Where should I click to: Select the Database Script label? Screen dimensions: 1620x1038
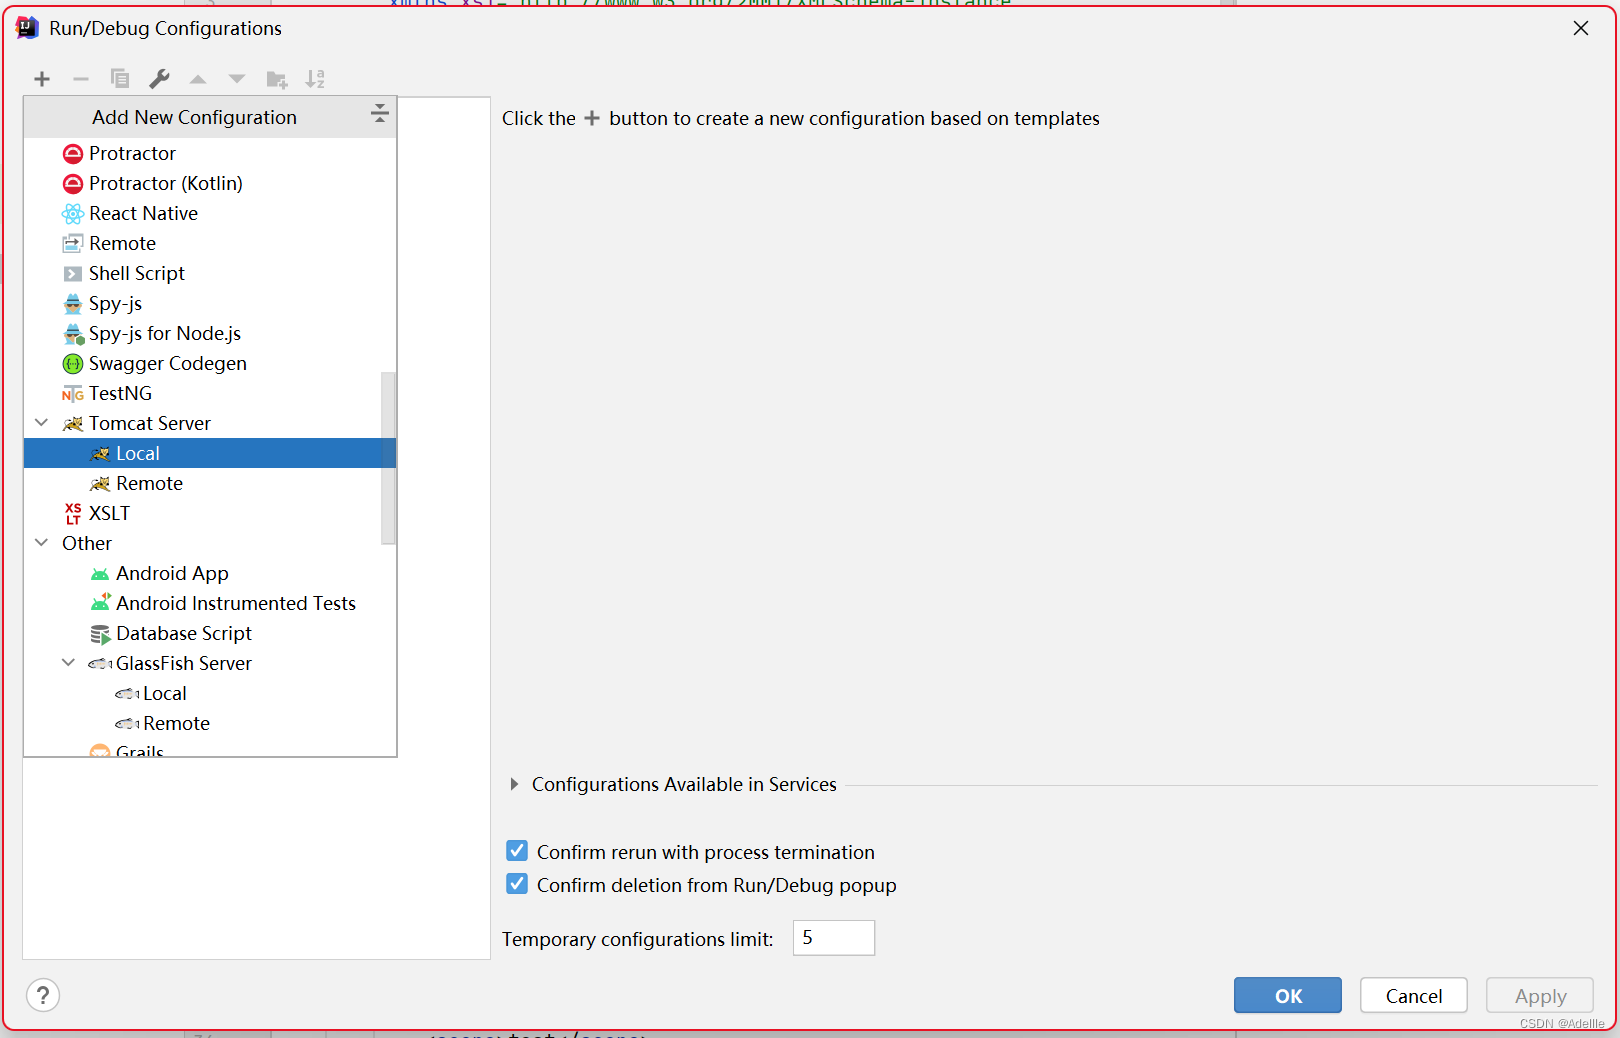pos(184,633)
